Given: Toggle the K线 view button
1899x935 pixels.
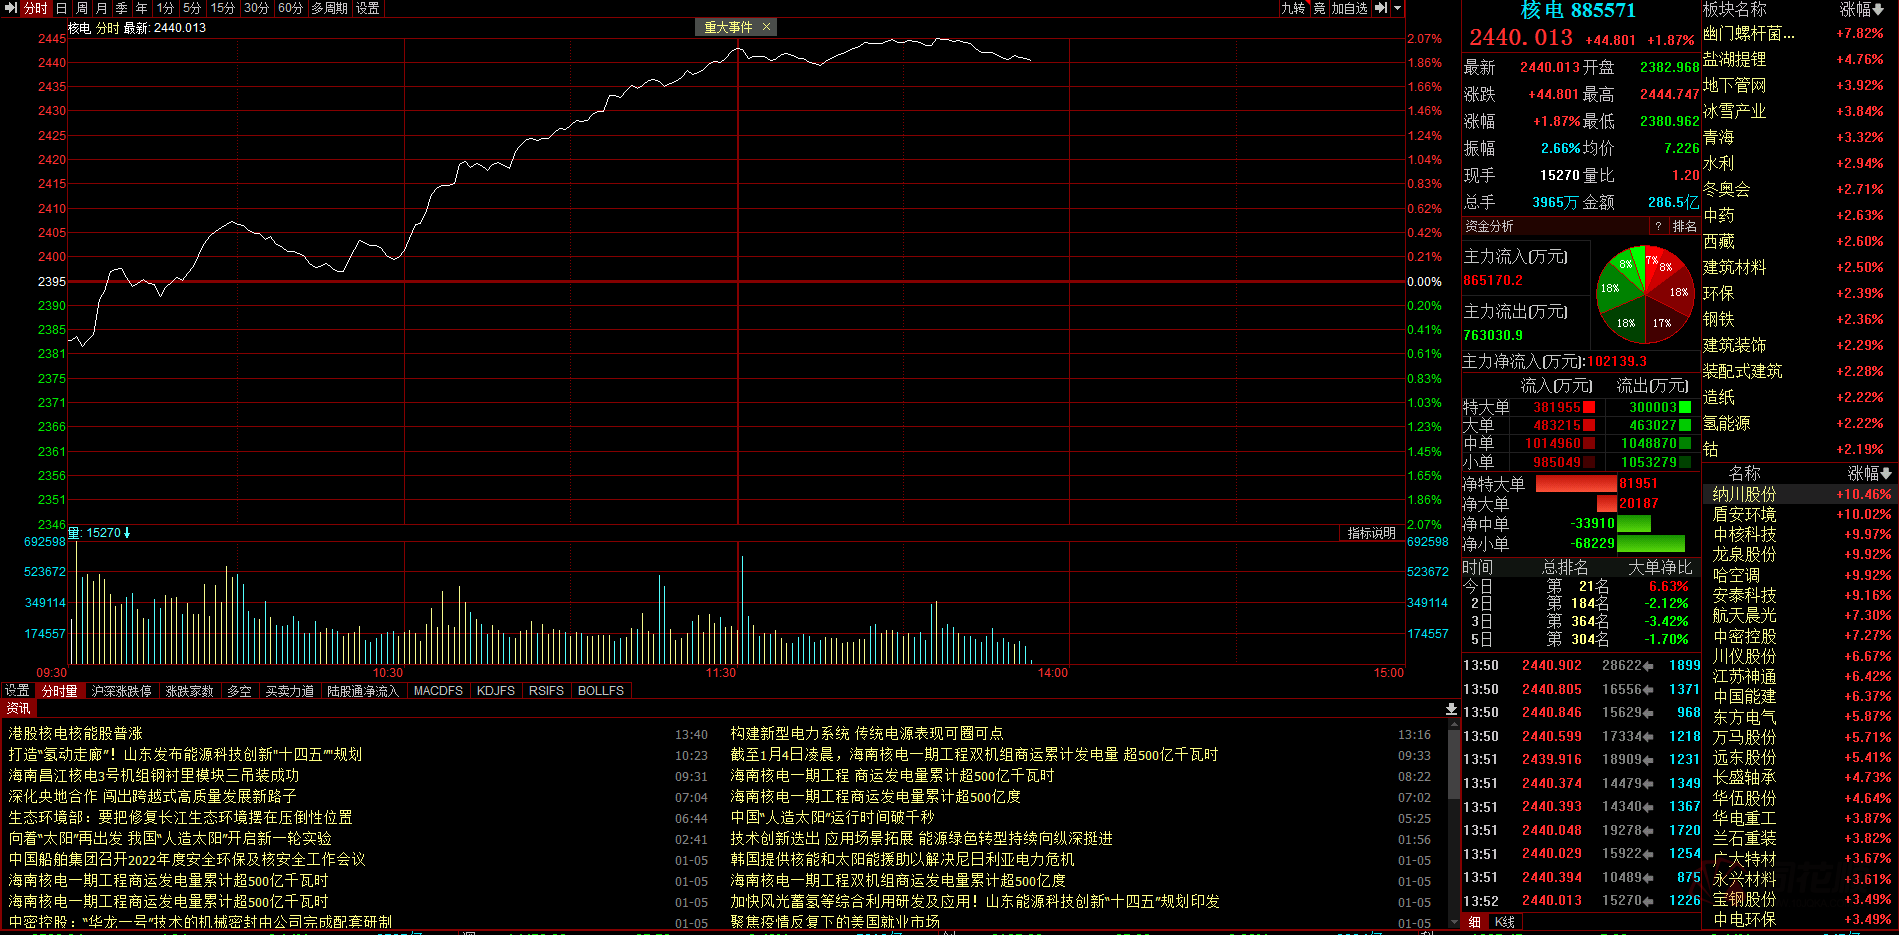Looking at the screenshot, I should click(x=1505, y=922).
